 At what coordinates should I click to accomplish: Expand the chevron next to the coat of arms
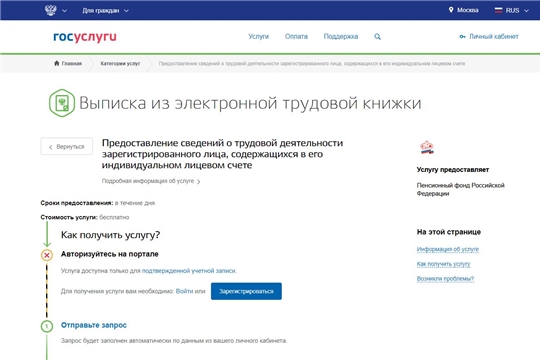click(64, 11)
